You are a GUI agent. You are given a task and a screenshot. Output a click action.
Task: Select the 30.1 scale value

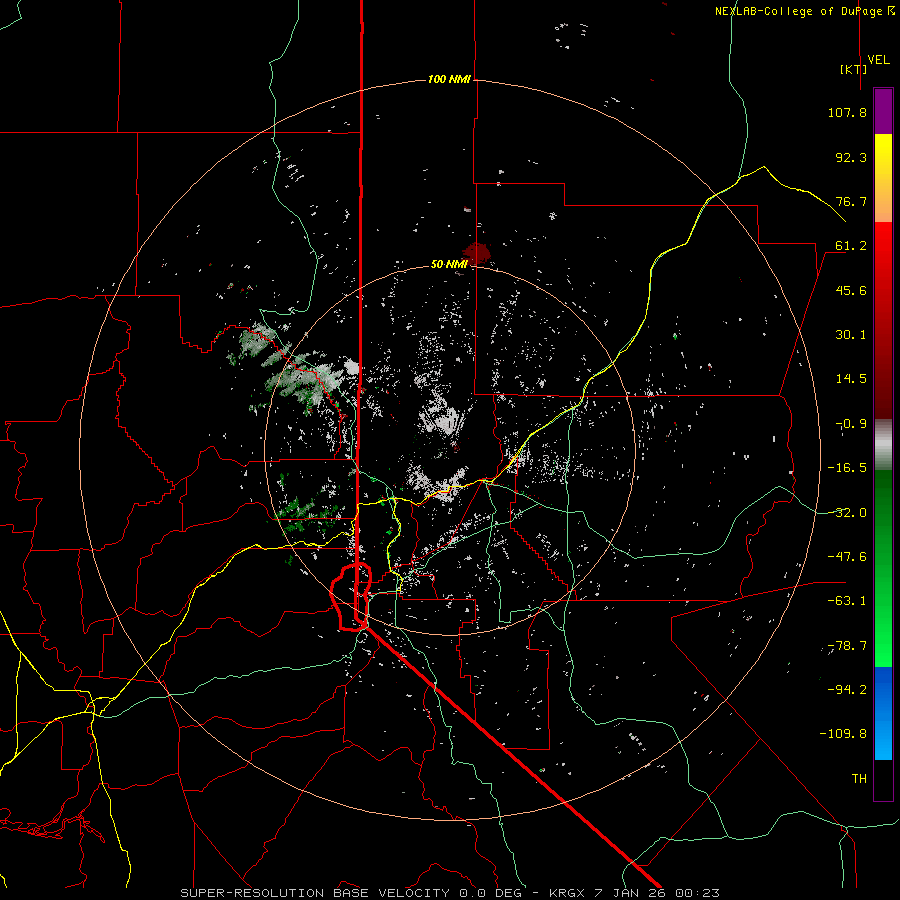pyautogui.click(x=851, y=335)
